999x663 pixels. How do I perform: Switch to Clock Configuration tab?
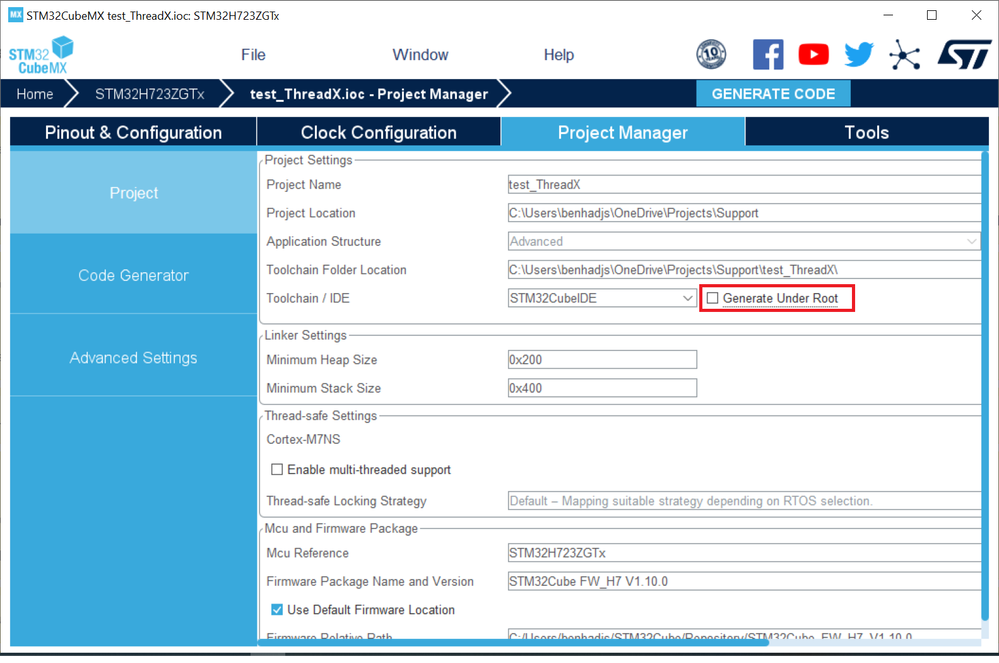(x=378, y=132)
